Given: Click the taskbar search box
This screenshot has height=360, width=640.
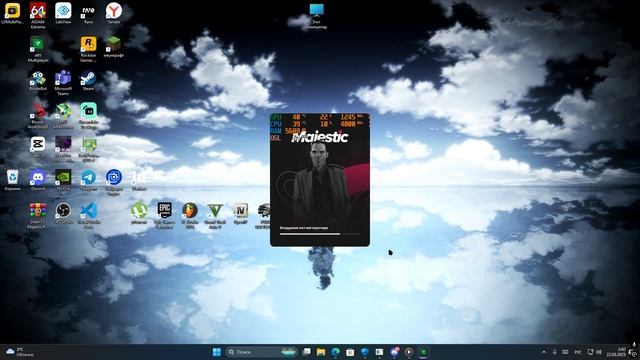Looking at the screenshot, I should click(261, 352).
